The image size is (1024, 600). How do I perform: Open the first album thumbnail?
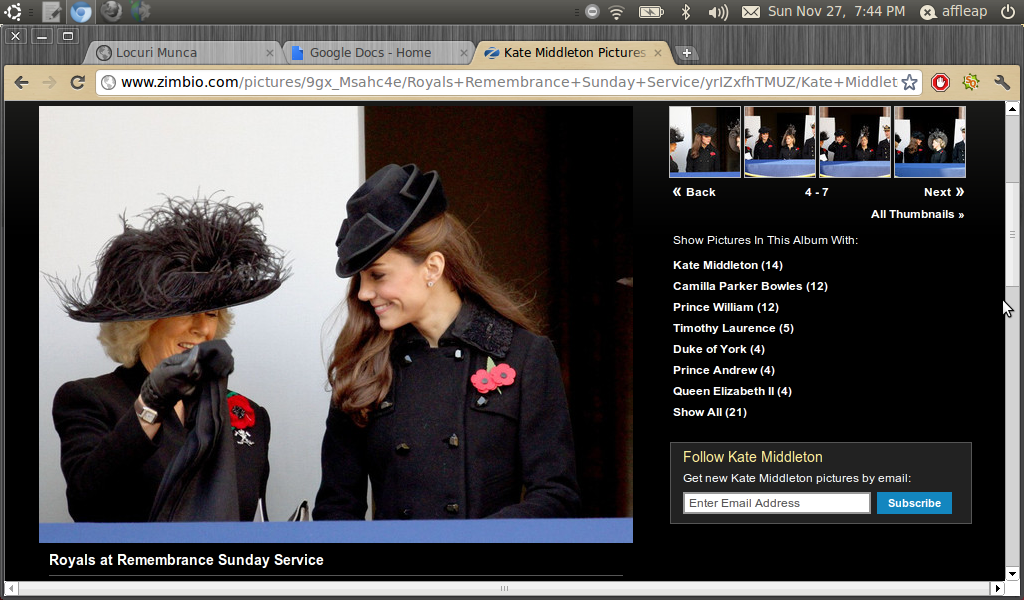point(705,142)
